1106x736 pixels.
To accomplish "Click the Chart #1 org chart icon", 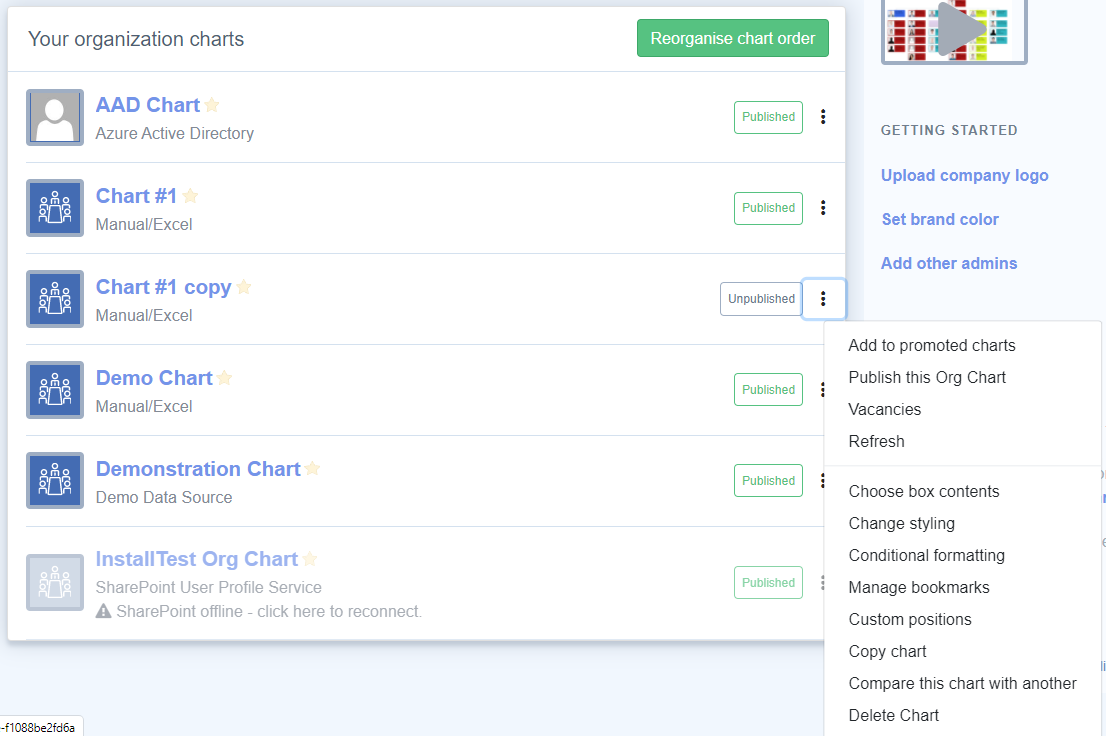I will point(55,208).
